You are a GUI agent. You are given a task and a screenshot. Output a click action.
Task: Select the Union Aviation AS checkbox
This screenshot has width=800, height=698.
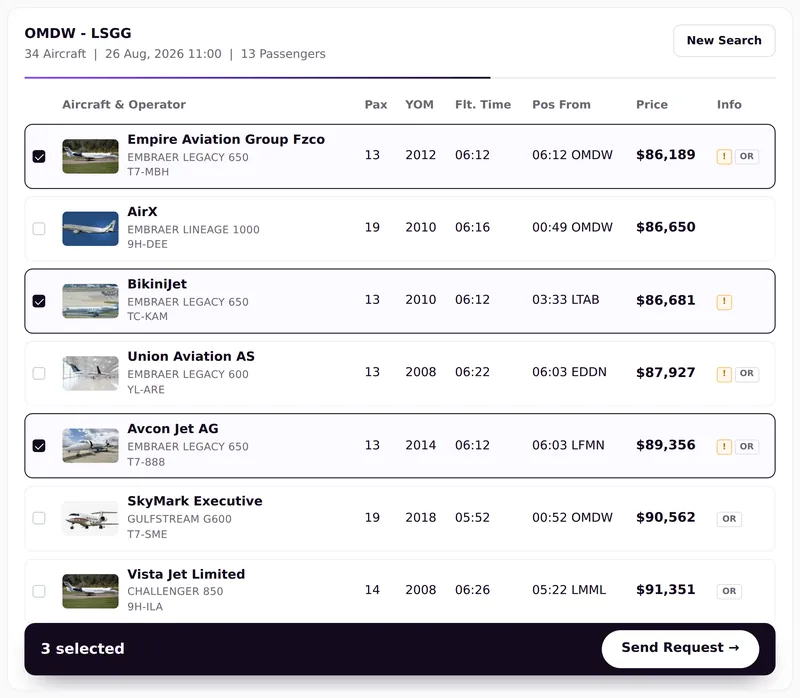39,373
